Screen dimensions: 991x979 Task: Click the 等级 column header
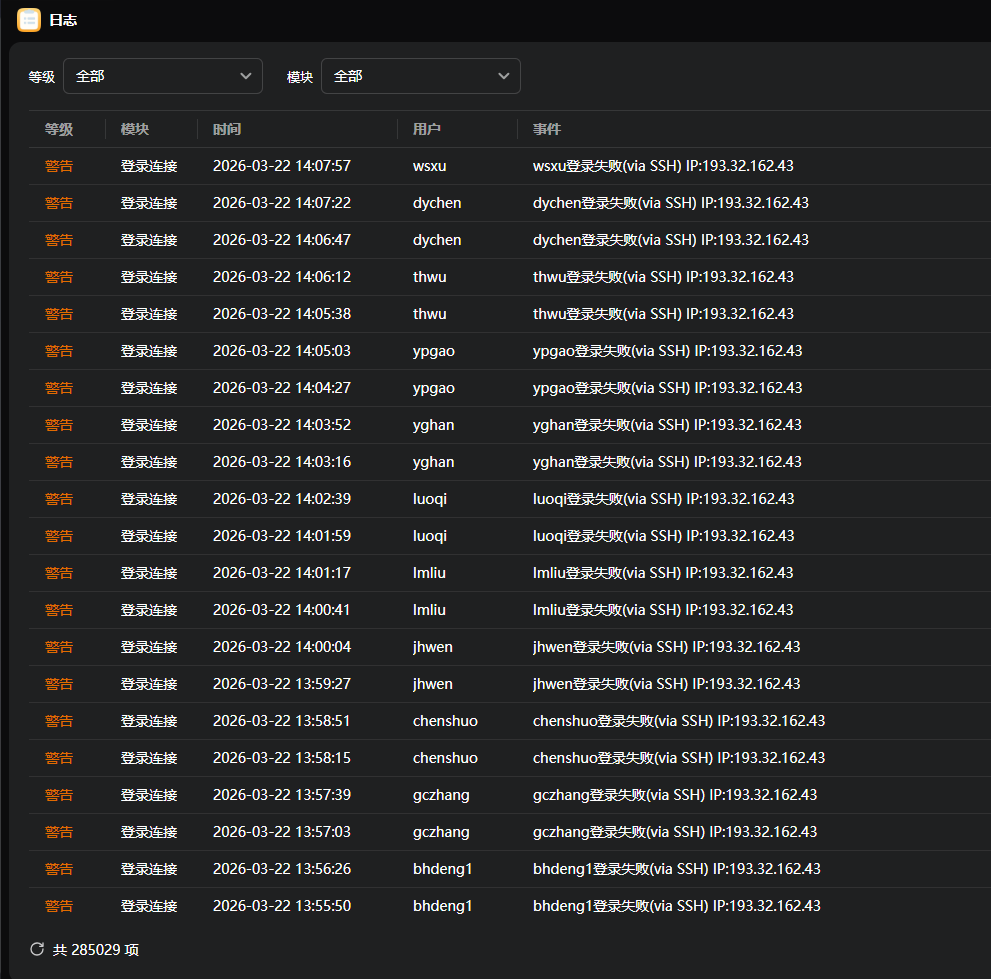59,129
